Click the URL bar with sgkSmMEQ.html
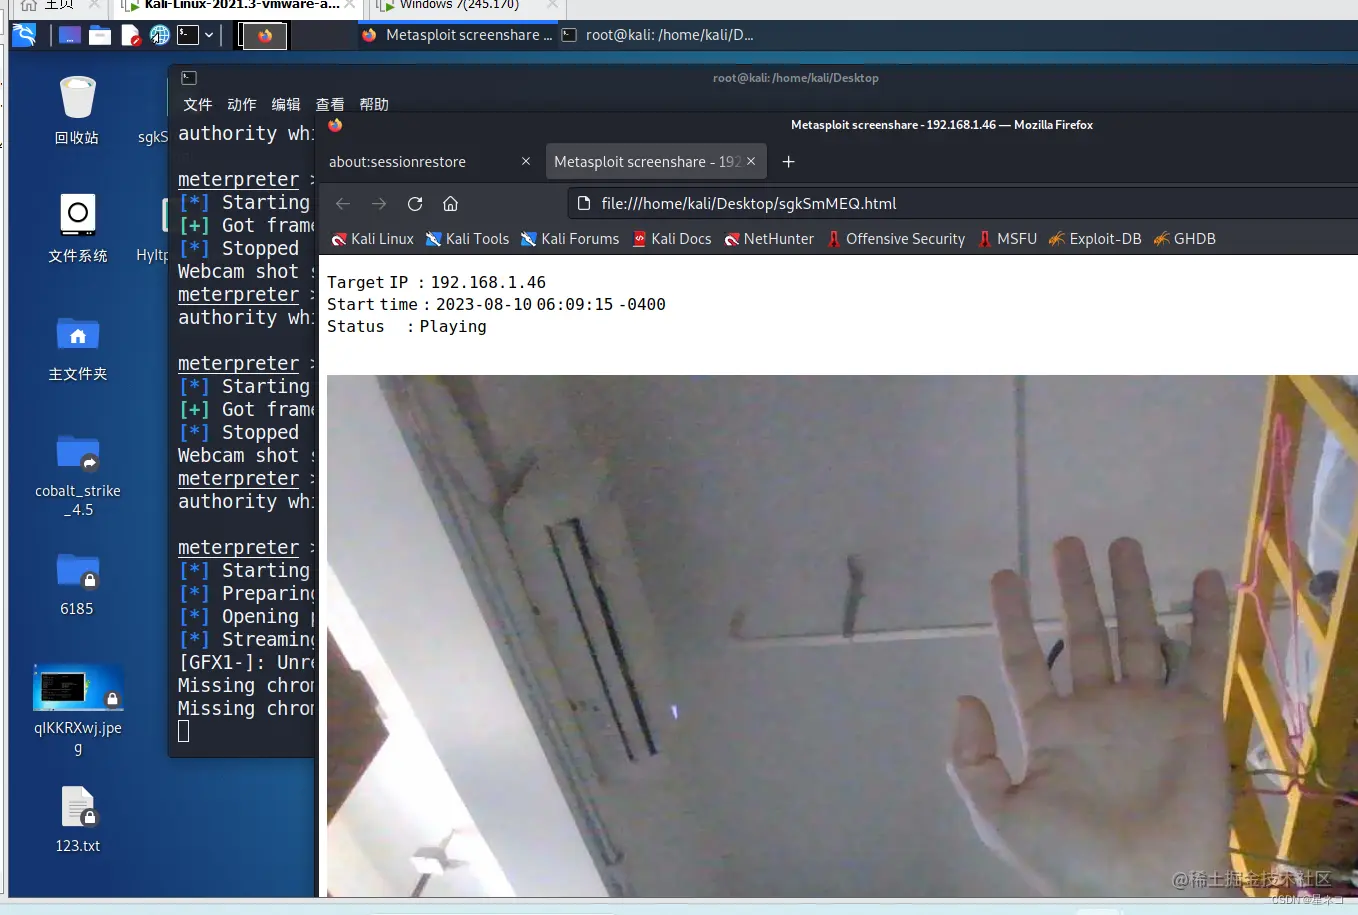1358x915 pixels. coord(962,204)
